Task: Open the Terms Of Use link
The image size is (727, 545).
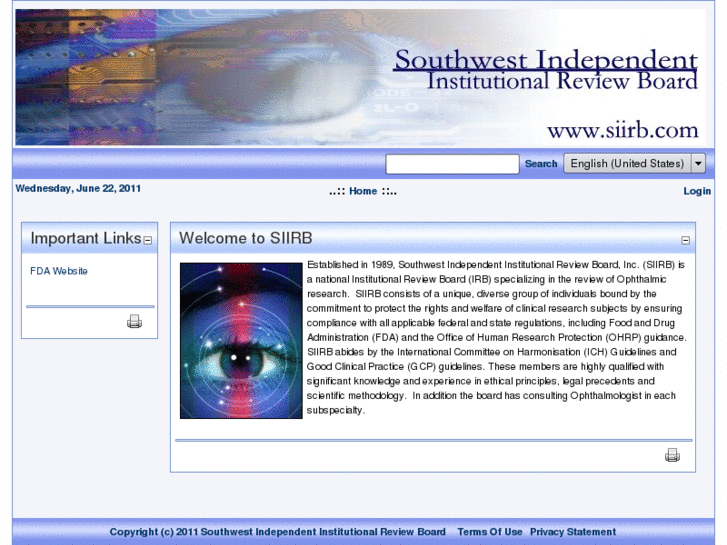Action: pos(490,532)
